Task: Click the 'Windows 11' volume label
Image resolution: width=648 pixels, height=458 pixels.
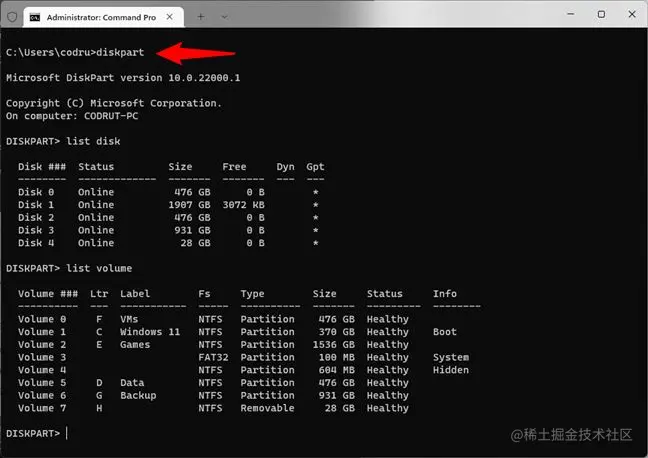Action: point(150,332)
